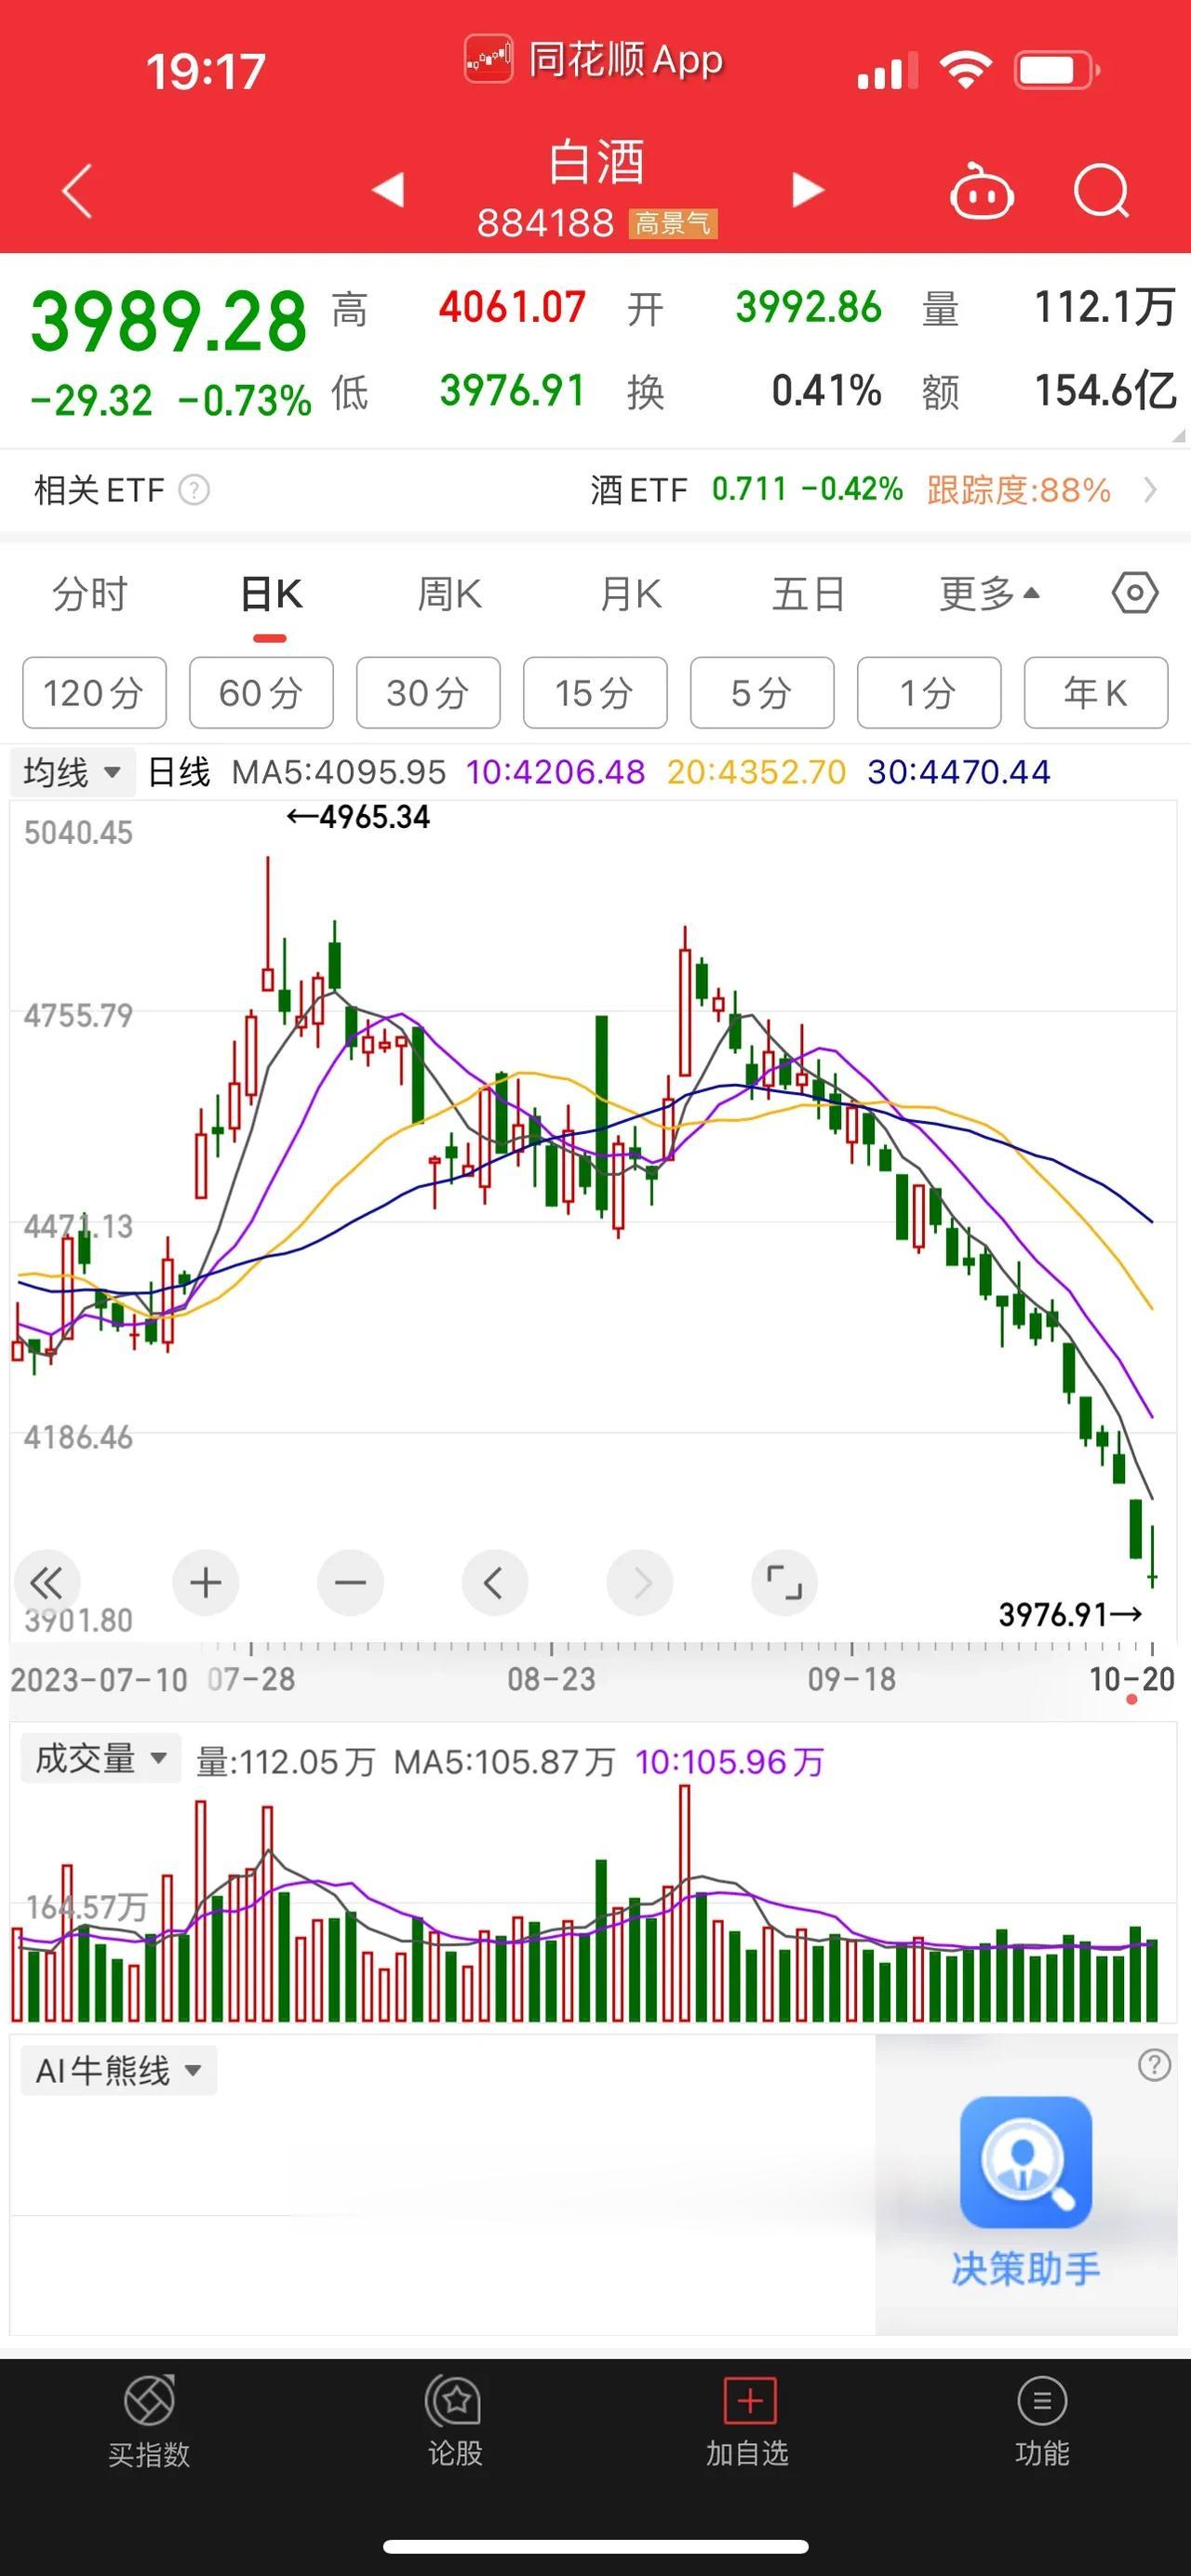Jump to chart start double-left arrow
The height and width of the screenshot is (2576, 1191).
(x=46, y=1582)
